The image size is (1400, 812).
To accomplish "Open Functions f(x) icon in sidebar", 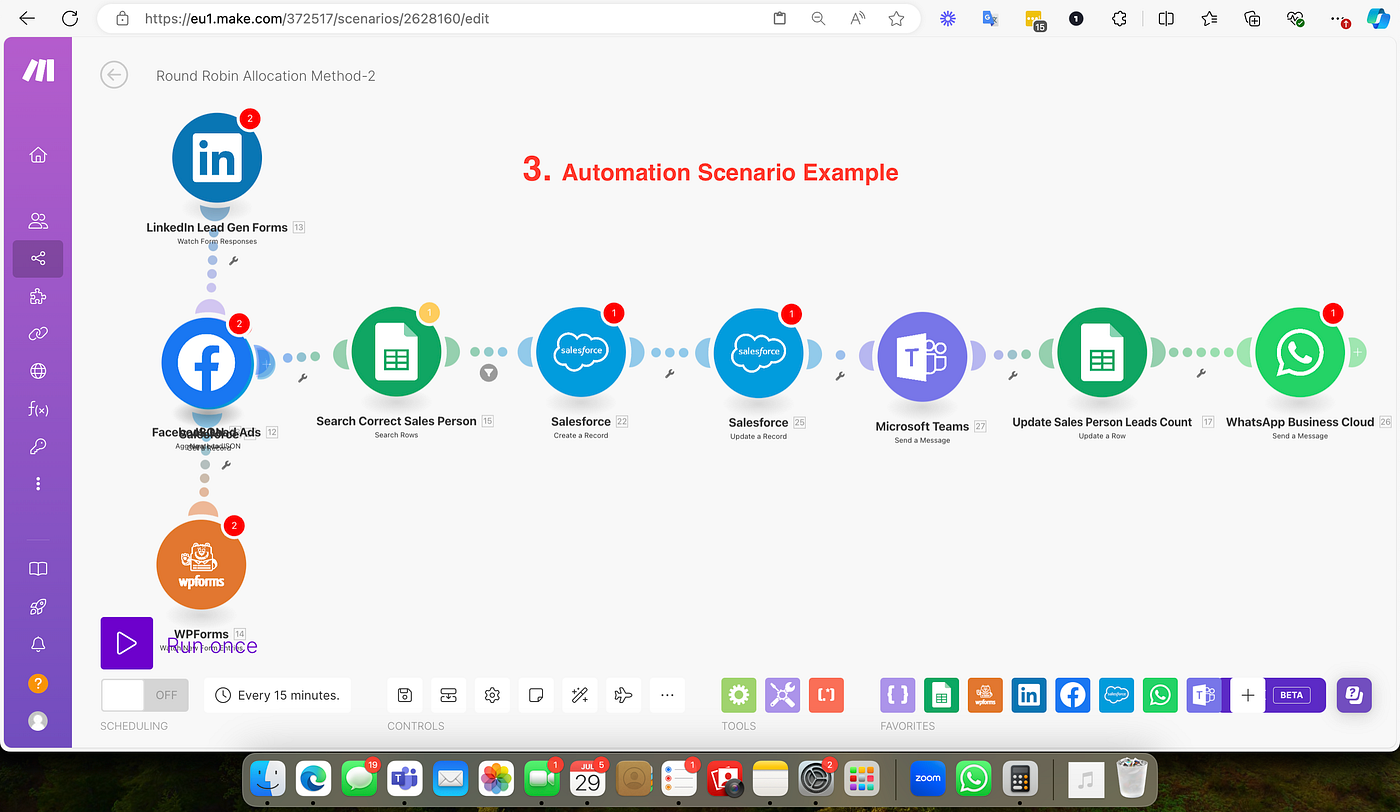I will [x=38, y=409].
